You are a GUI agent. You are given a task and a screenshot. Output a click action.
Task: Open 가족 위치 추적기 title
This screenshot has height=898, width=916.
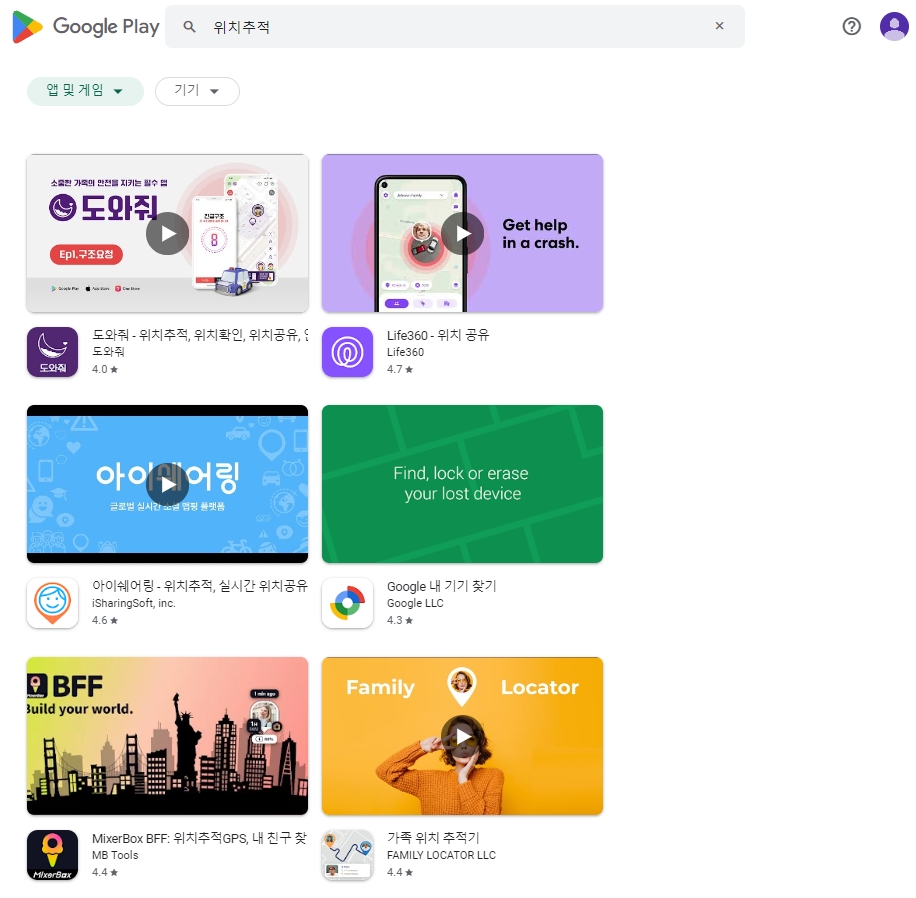433,838
